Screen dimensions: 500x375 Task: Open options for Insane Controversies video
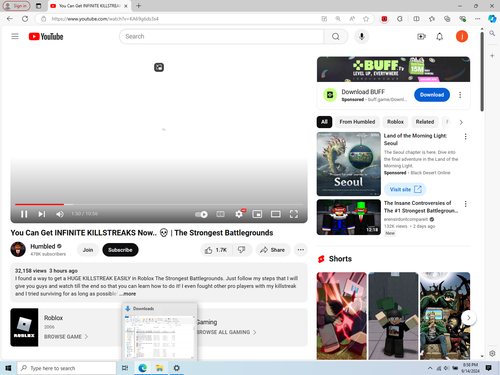click(x=465, y=204)
